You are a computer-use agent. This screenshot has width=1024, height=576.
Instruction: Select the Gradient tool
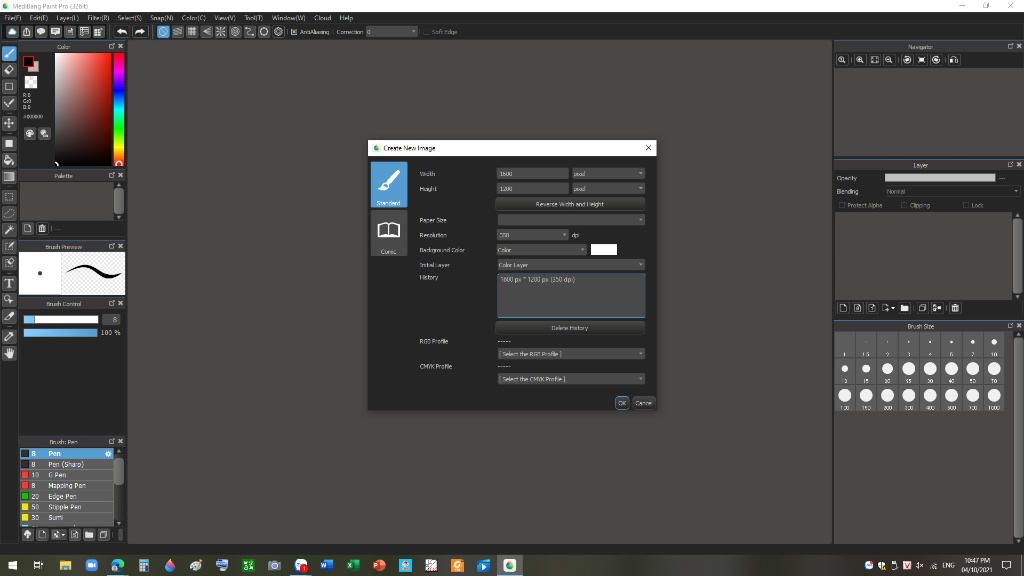coord(9,177)
